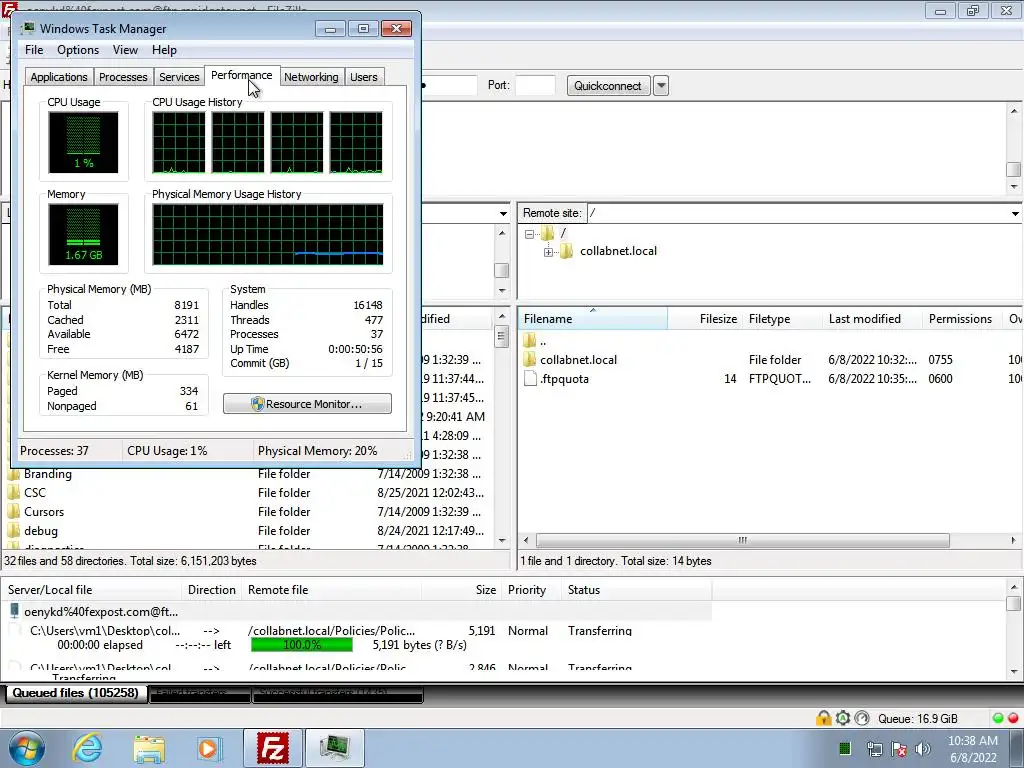Click the Cursors folder icon in the local list

pyautogui.click(x=14, y=511)
